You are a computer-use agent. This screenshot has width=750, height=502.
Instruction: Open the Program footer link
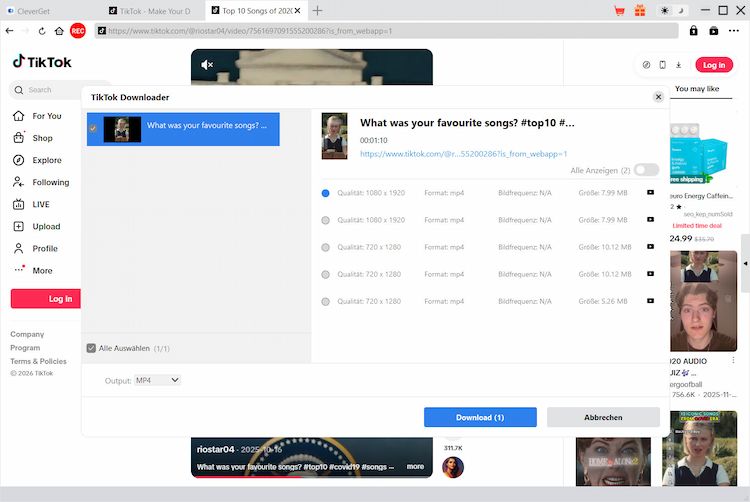click(x=25, y=348)
